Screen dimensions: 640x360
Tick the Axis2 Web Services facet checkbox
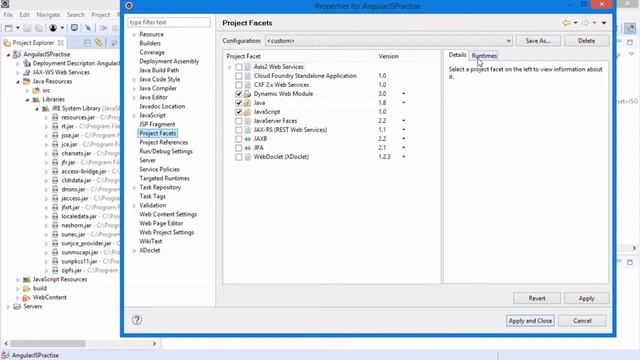238,67
